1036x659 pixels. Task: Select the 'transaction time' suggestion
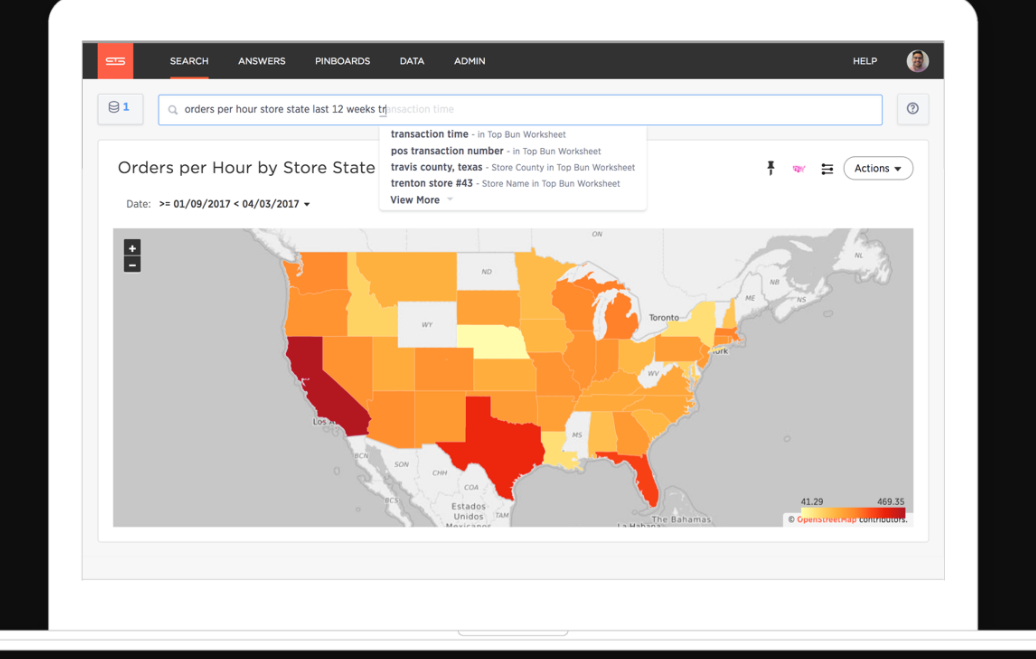point(430,134)
